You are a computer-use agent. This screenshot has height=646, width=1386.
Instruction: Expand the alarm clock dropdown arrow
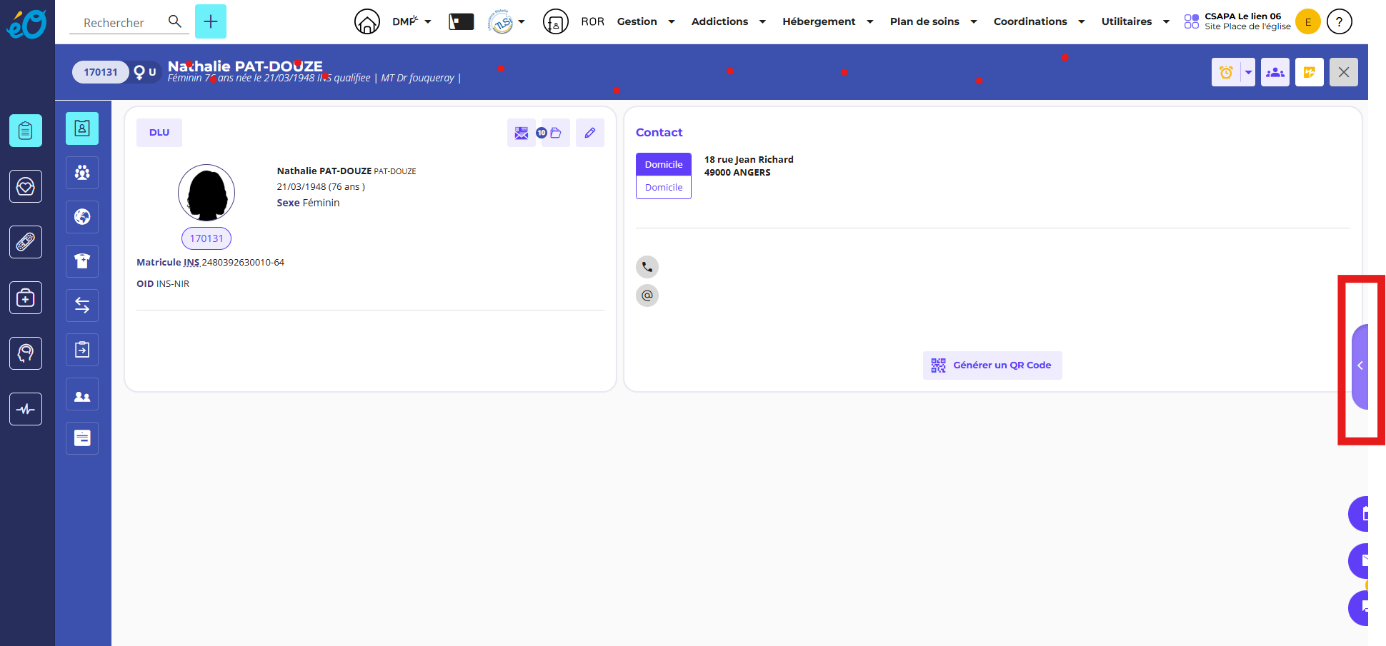[1248, 72]
